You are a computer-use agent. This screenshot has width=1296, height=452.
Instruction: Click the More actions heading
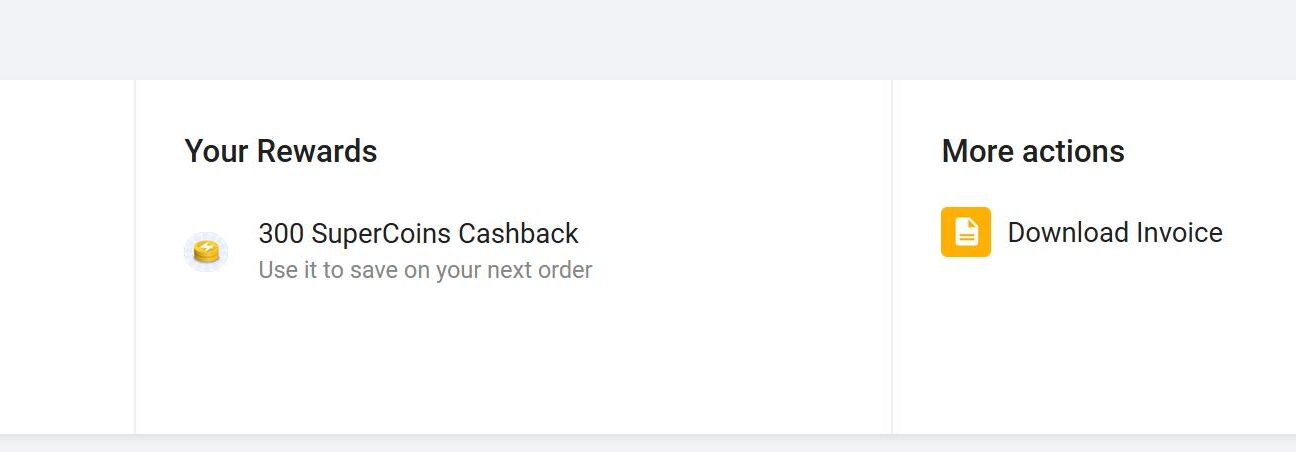tap(1033, 151)
